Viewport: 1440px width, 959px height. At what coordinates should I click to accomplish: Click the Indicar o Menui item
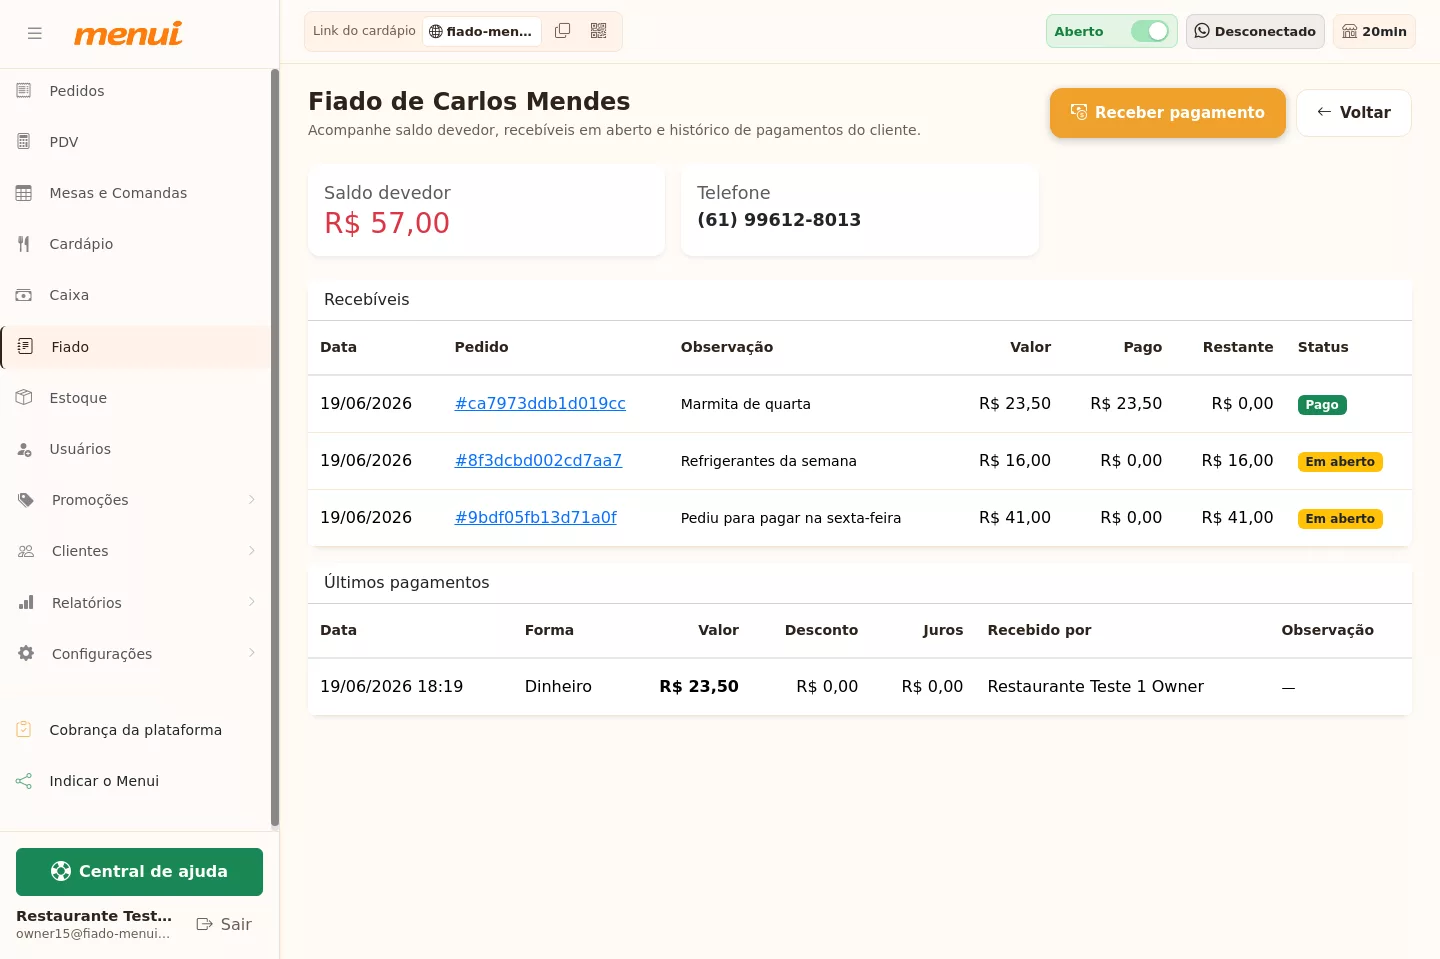(x=136, y=781)
